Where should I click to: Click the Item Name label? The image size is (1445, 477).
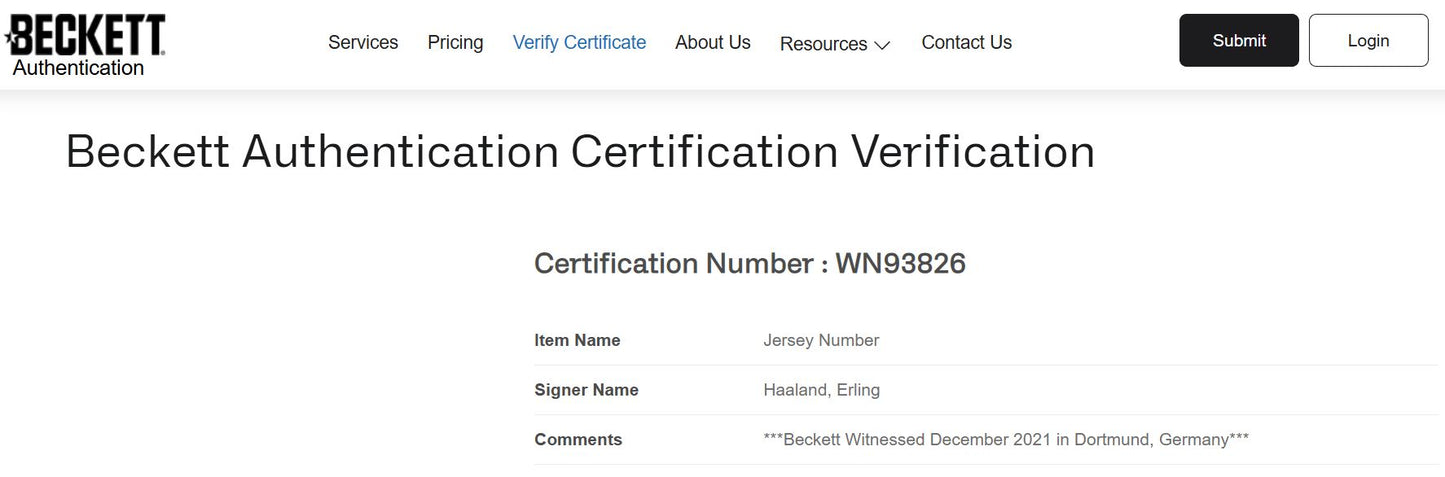577,340
